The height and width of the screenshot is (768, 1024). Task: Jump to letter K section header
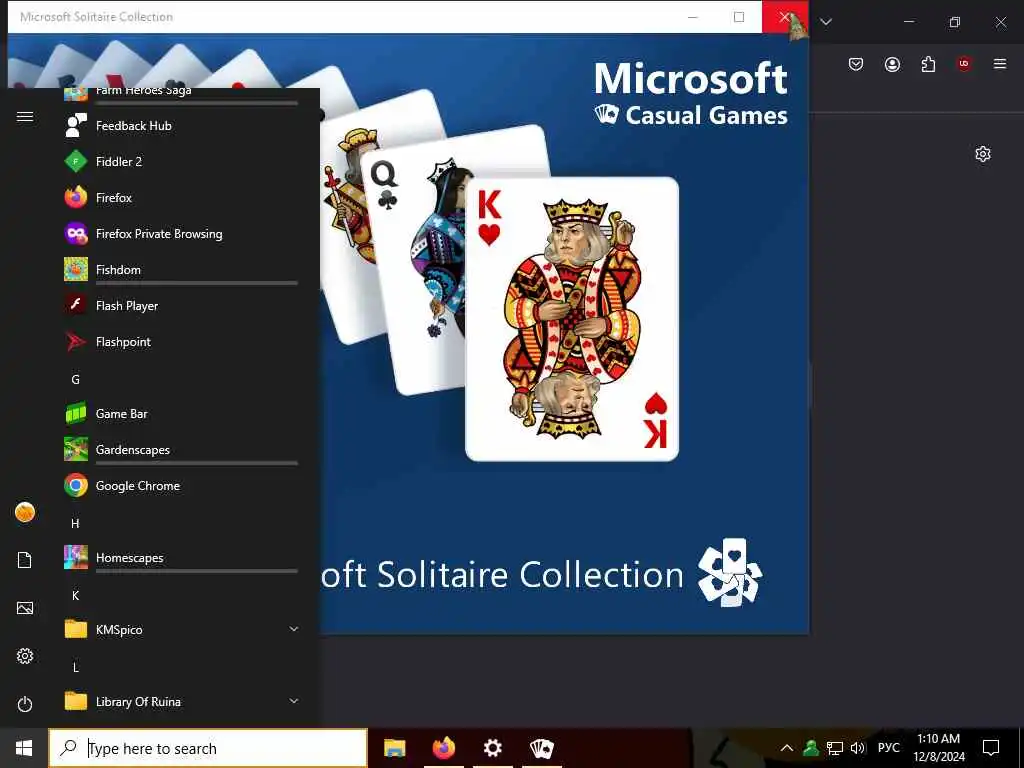75,595
